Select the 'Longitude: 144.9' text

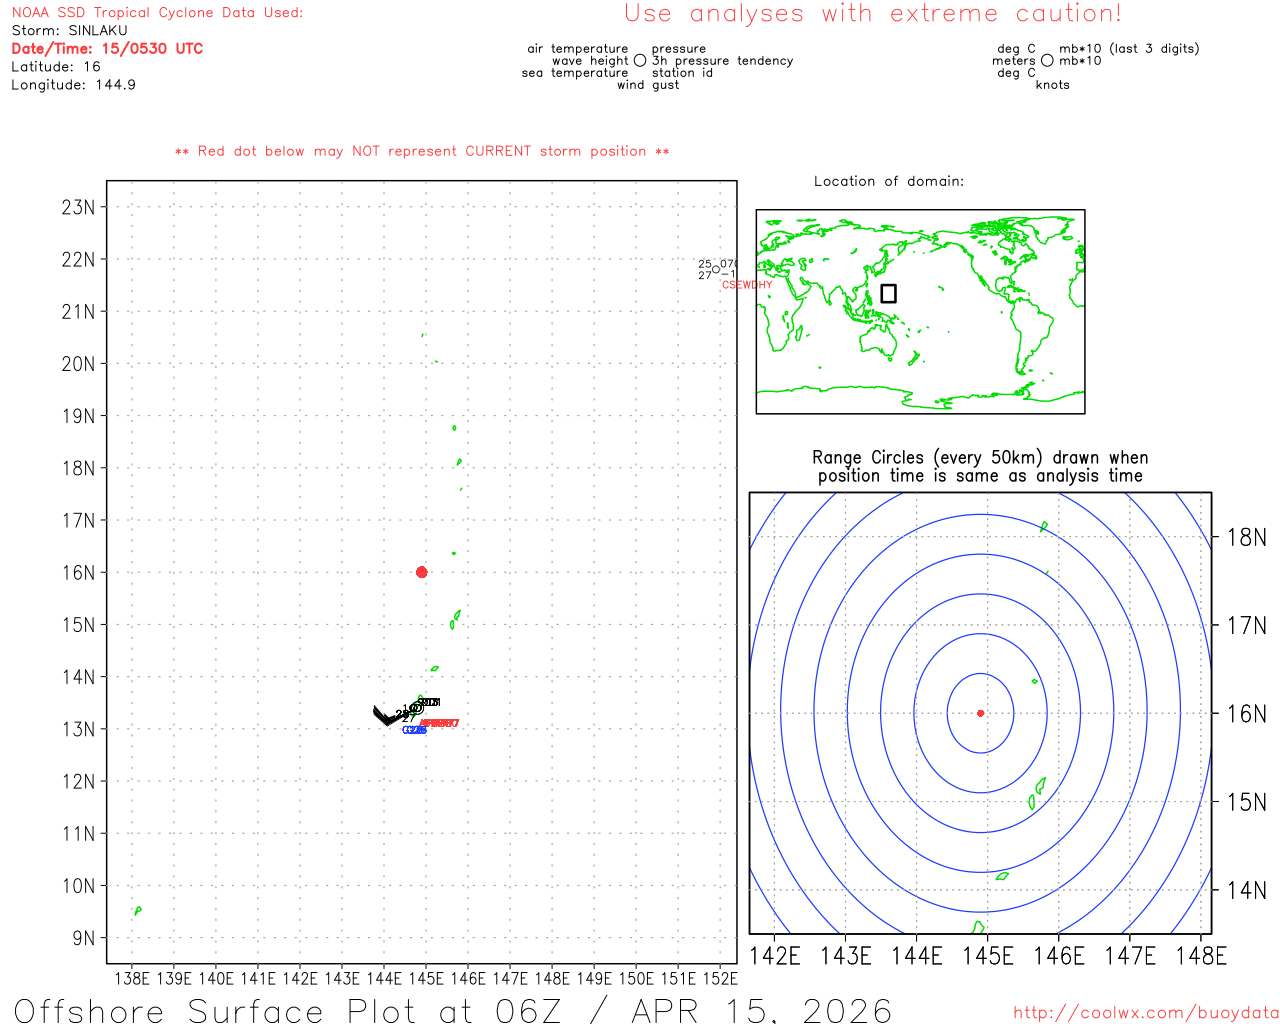73,85
